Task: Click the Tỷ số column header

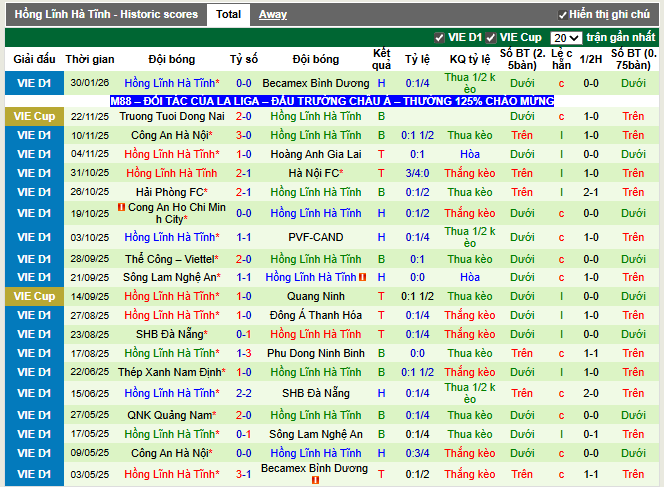Action: (x=243, y=59)
